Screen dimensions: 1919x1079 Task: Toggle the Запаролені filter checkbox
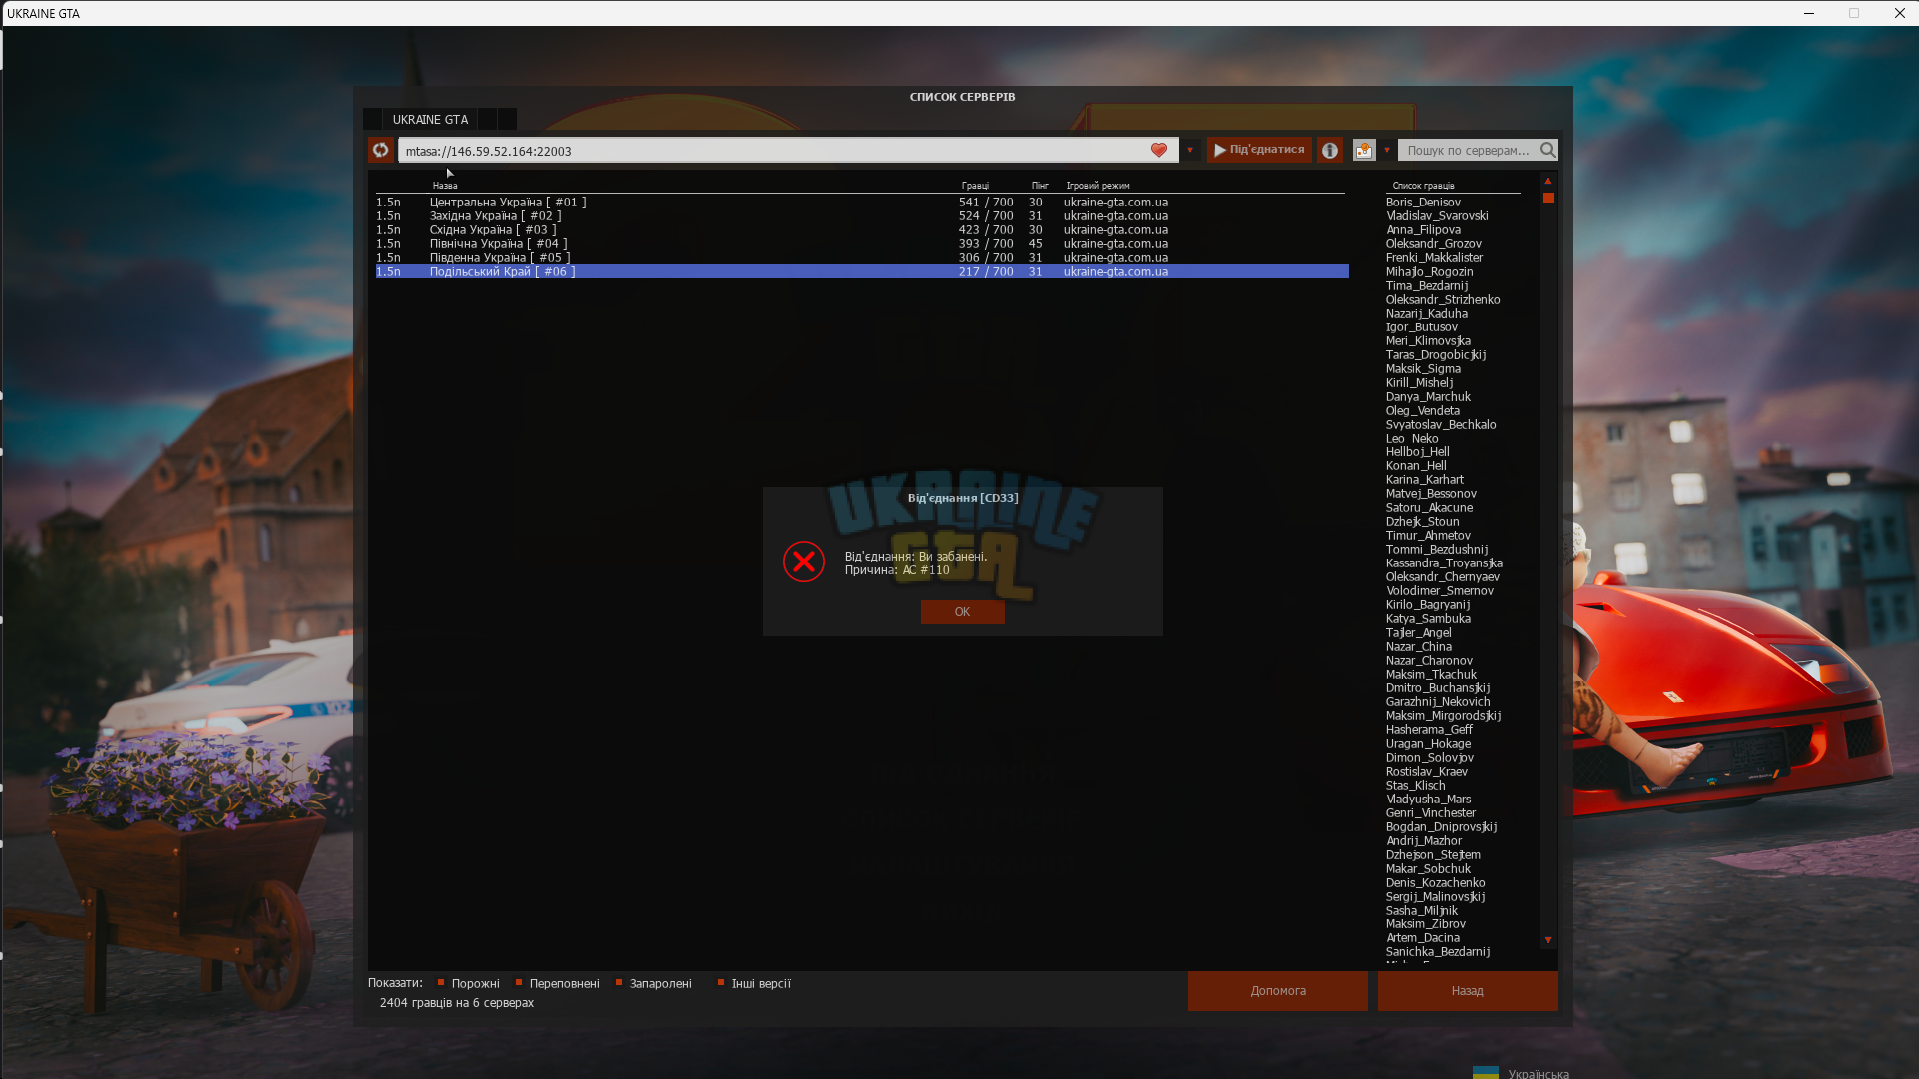coord(619,983)
